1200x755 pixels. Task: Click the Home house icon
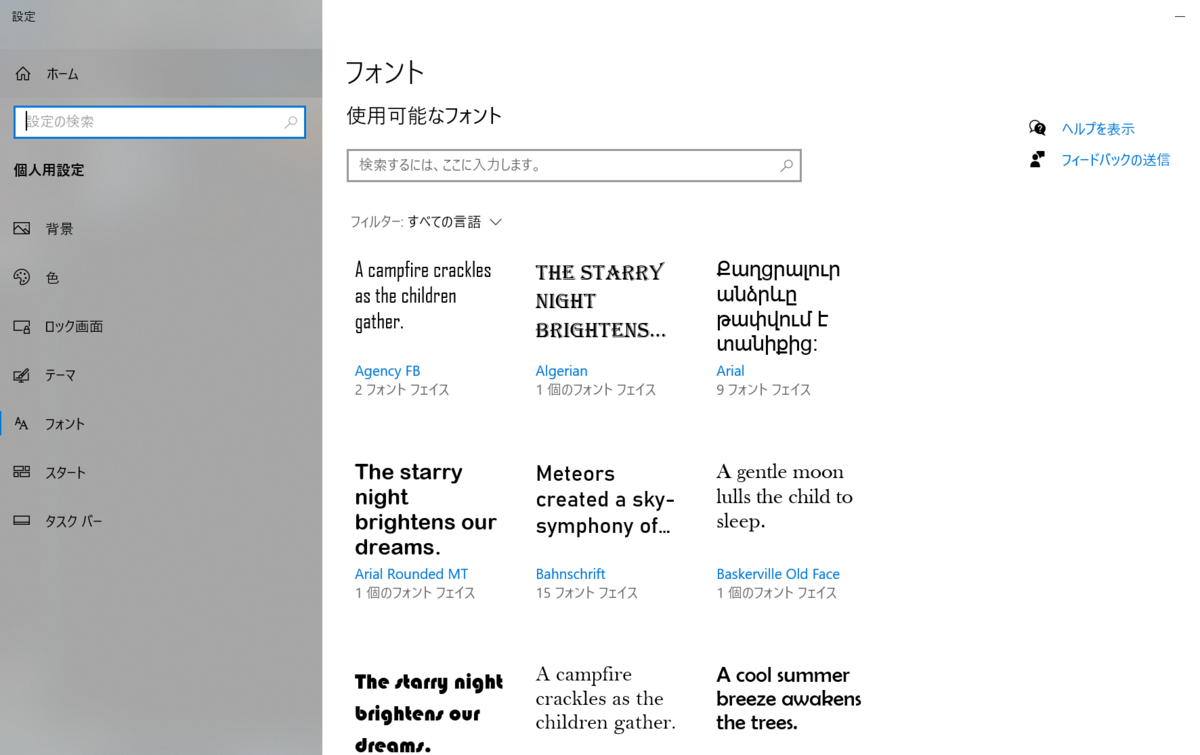pos(23,74)
